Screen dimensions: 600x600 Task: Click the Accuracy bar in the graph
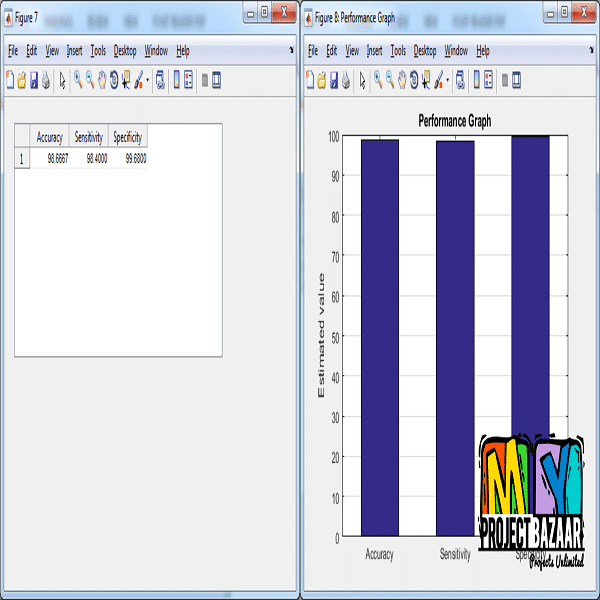click(x=380, y=340)
